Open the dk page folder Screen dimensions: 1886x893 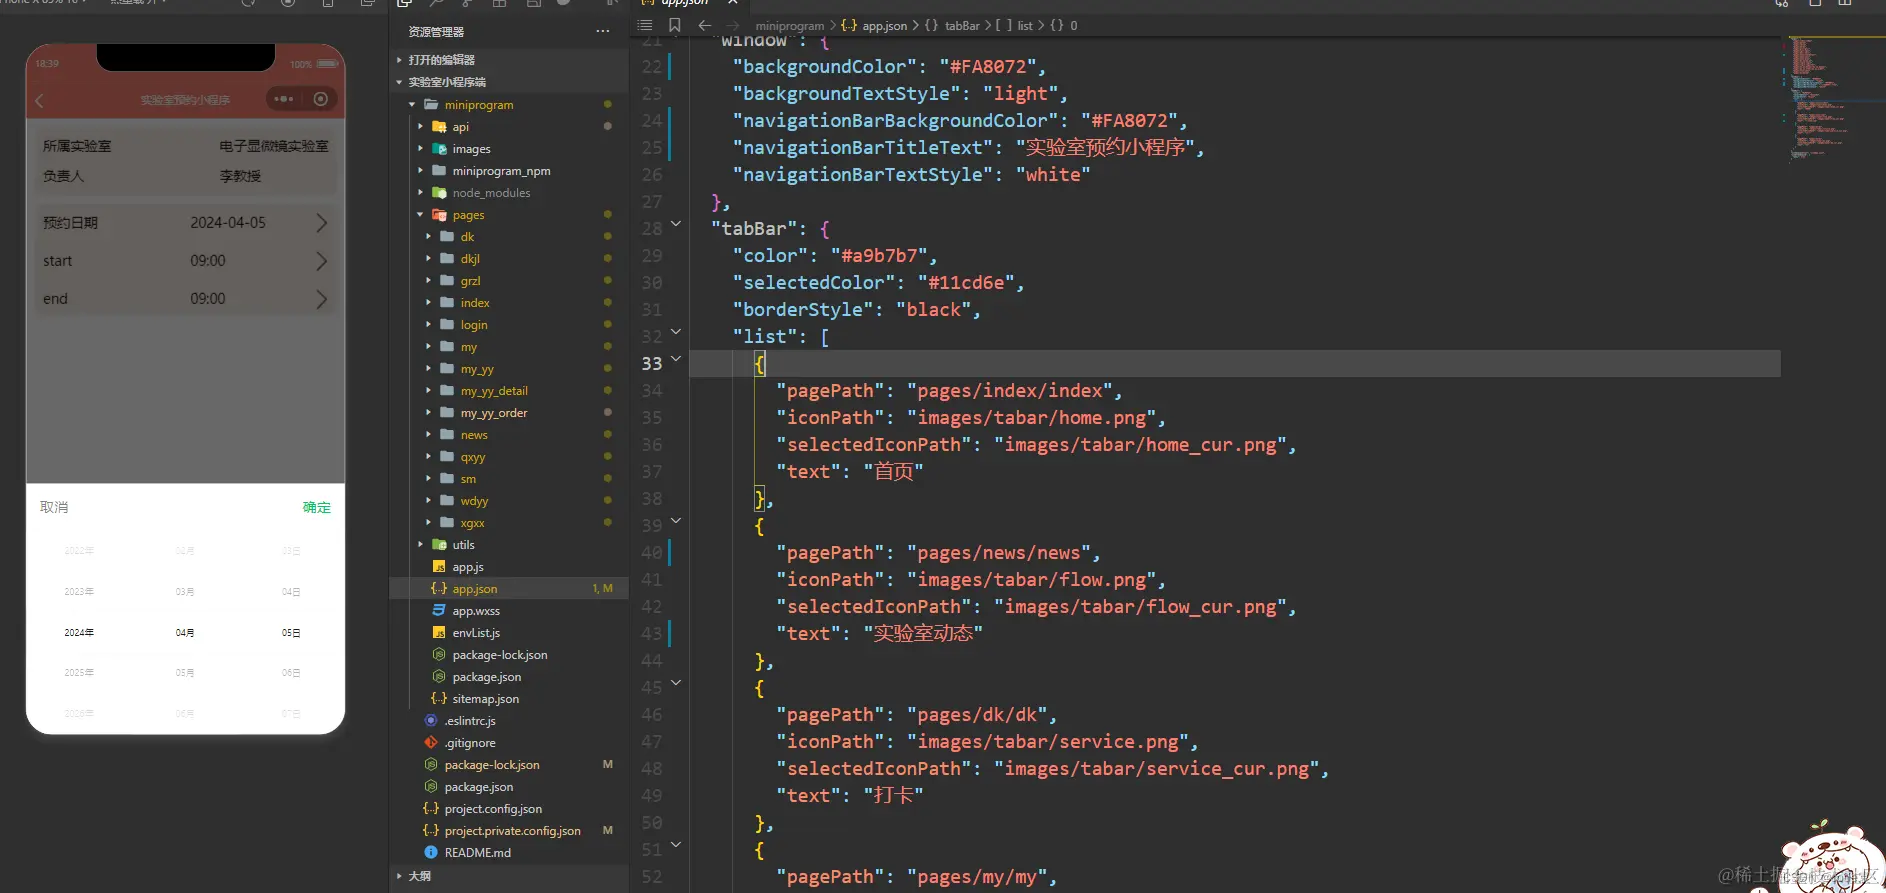tap(467, 237)
